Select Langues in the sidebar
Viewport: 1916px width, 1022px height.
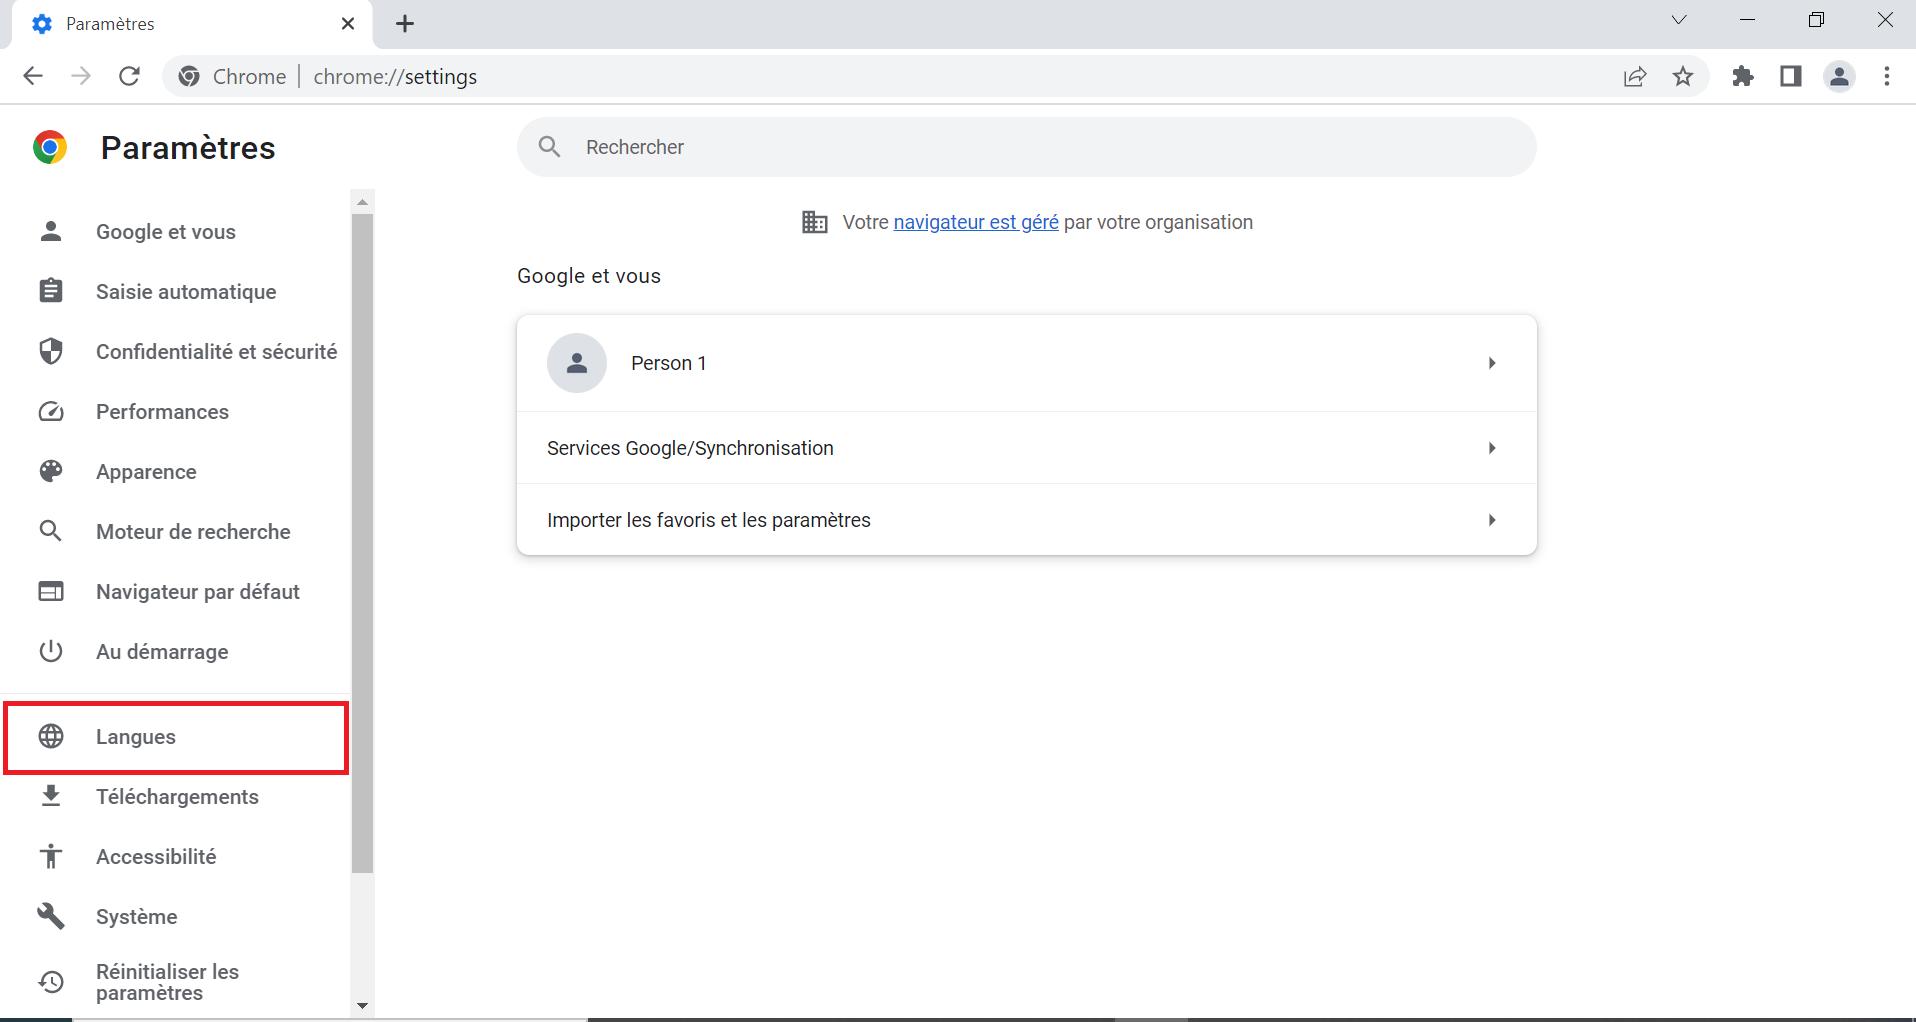136,737
